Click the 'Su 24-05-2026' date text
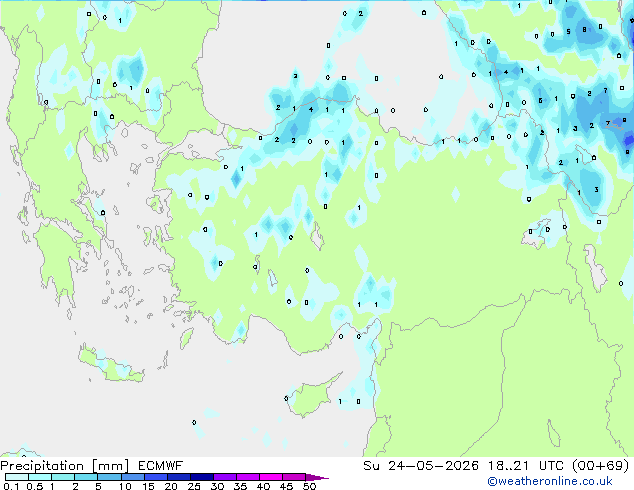Screen dimensions: 634x490 421,466
